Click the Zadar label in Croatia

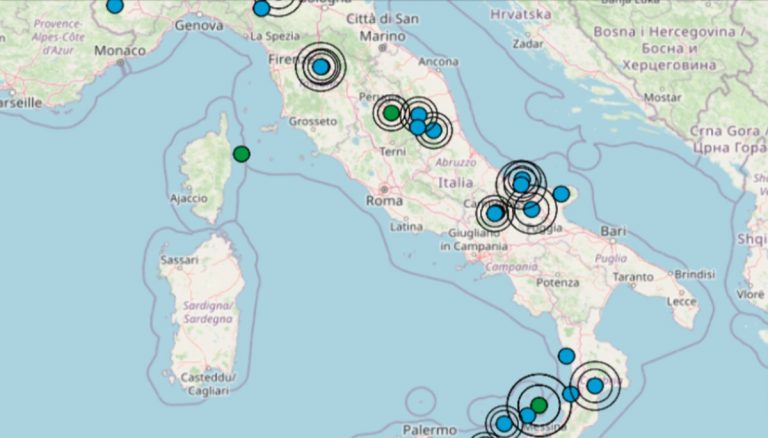coord(527,44)
